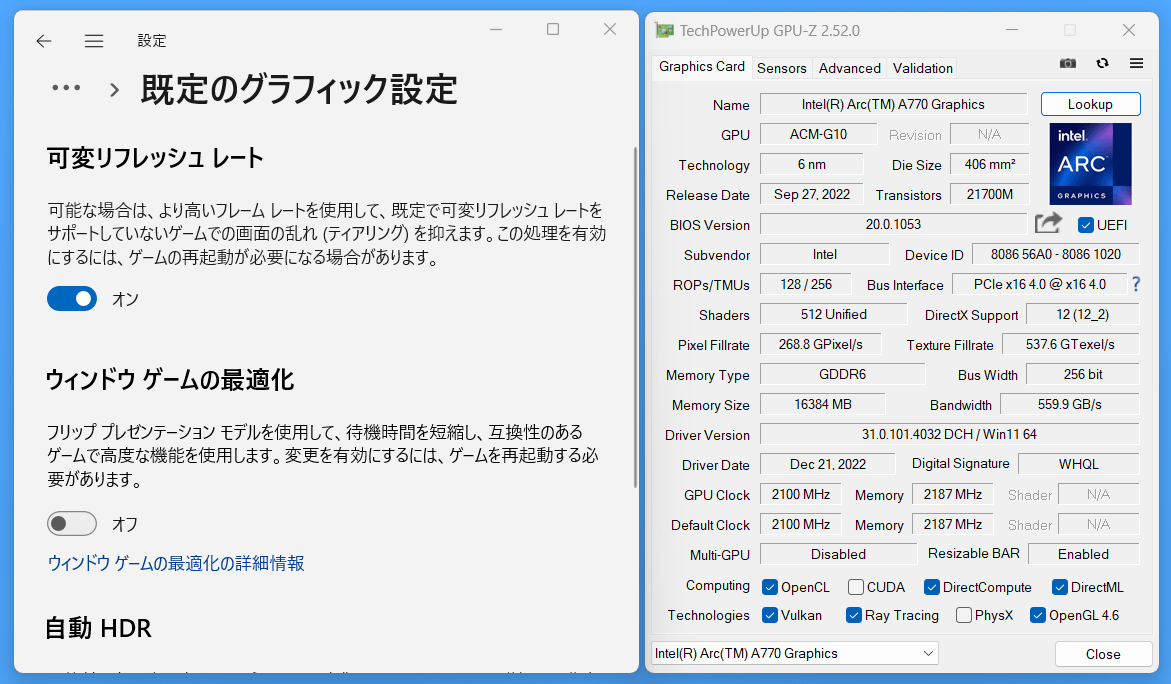Open the GPU selection dropdown at bottom
Screen dimensions: 1171x684
coord(795,653)
